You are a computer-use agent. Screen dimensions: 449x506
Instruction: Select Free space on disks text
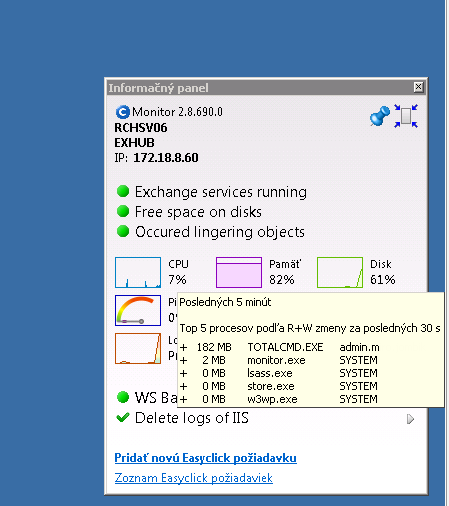[x=198, y=212]
